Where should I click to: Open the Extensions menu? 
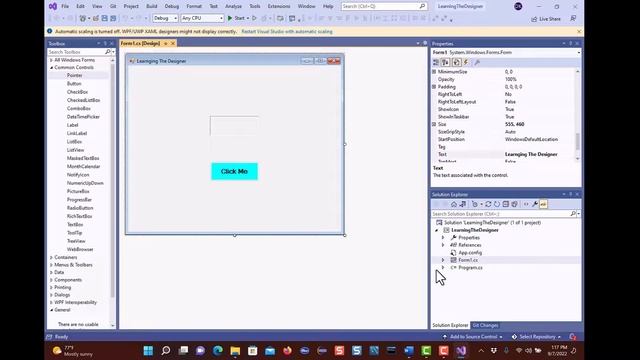pos(279,7)
